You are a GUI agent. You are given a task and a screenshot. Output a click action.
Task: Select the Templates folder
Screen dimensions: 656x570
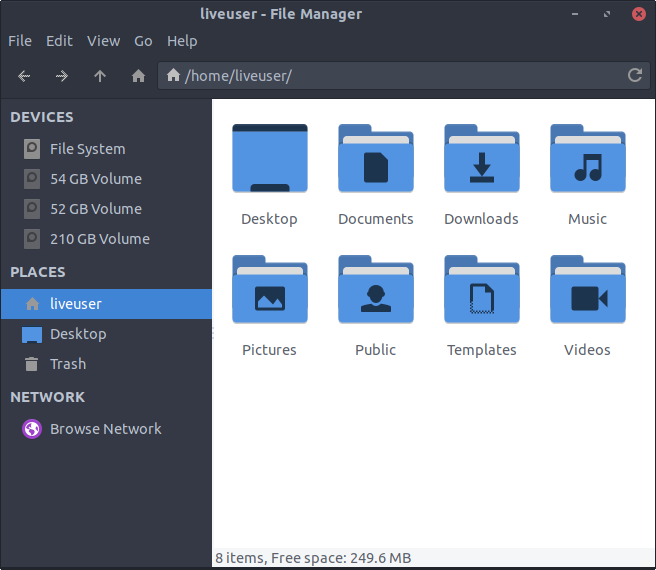point(481,290)
